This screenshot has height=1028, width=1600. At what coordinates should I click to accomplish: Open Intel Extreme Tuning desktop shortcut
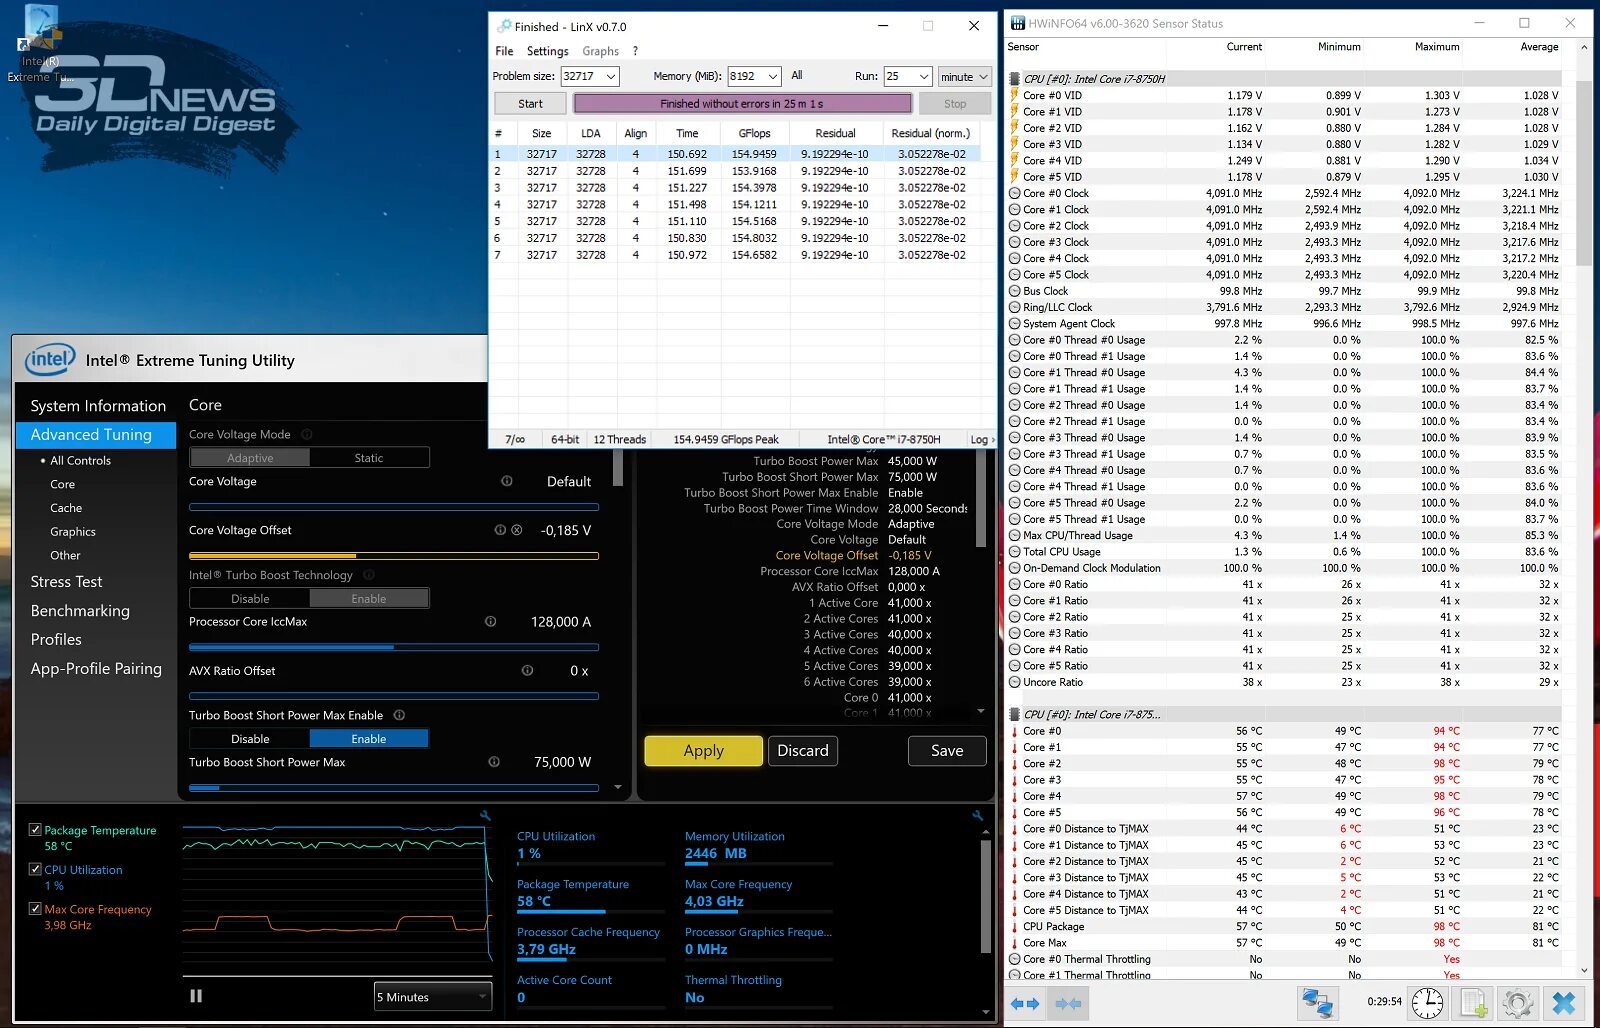pos(41,42)
